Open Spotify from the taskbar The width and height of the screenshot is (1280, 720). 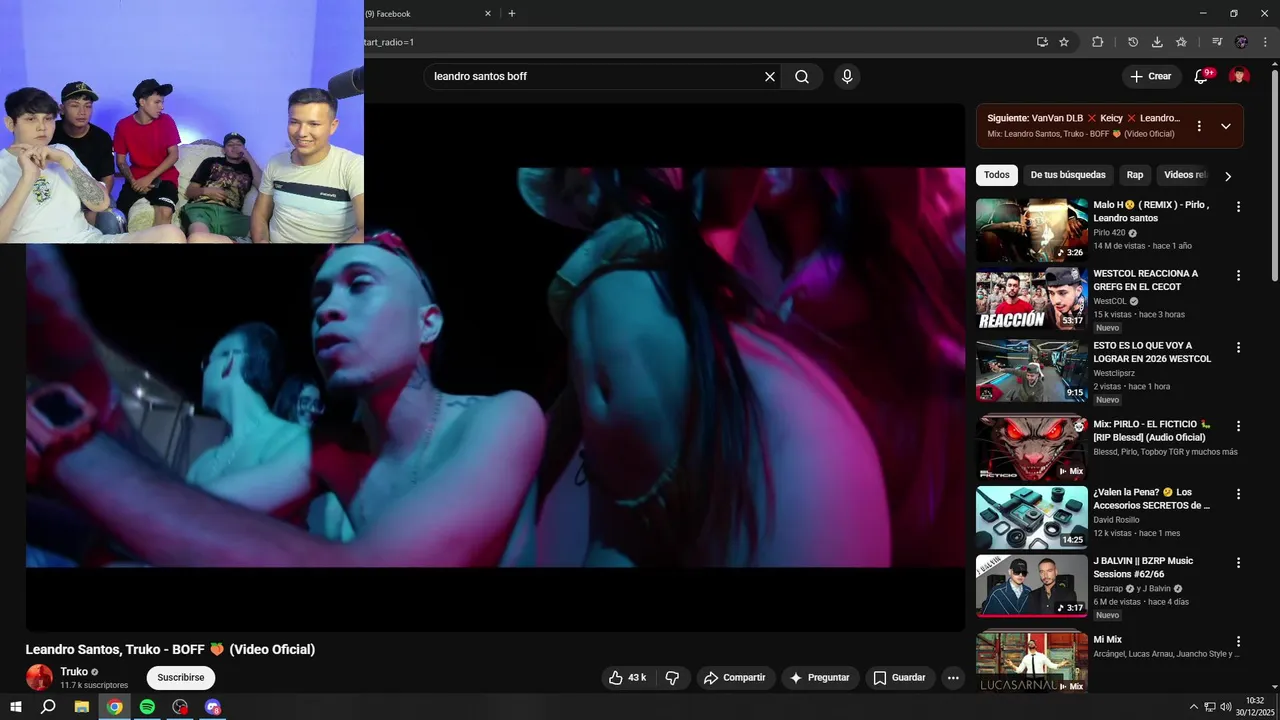click(147, 707)
